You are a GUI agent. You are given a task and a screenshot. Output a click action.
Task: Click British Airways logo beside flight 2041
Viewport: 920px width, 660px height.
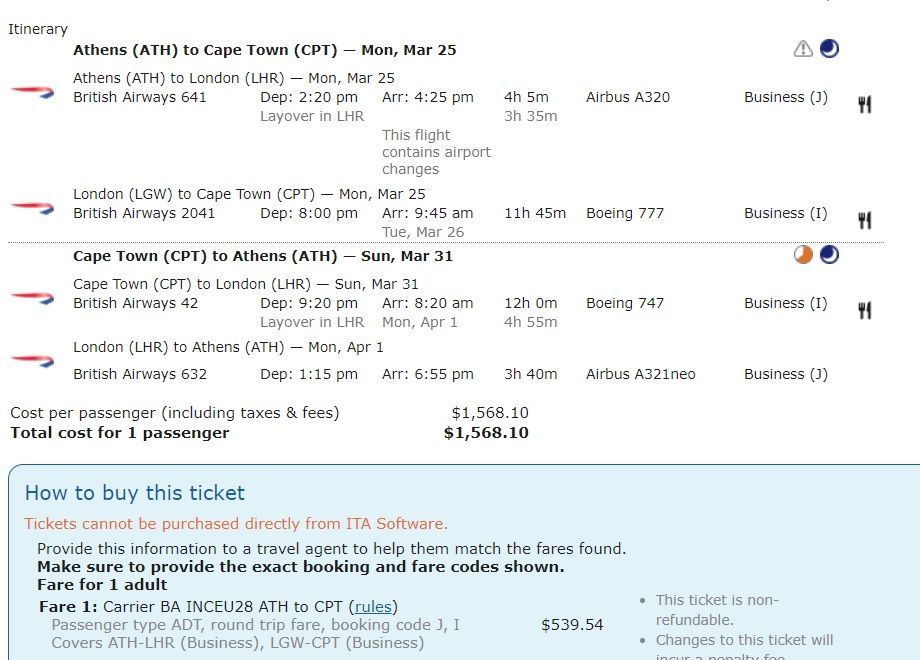tap(33, 208)
